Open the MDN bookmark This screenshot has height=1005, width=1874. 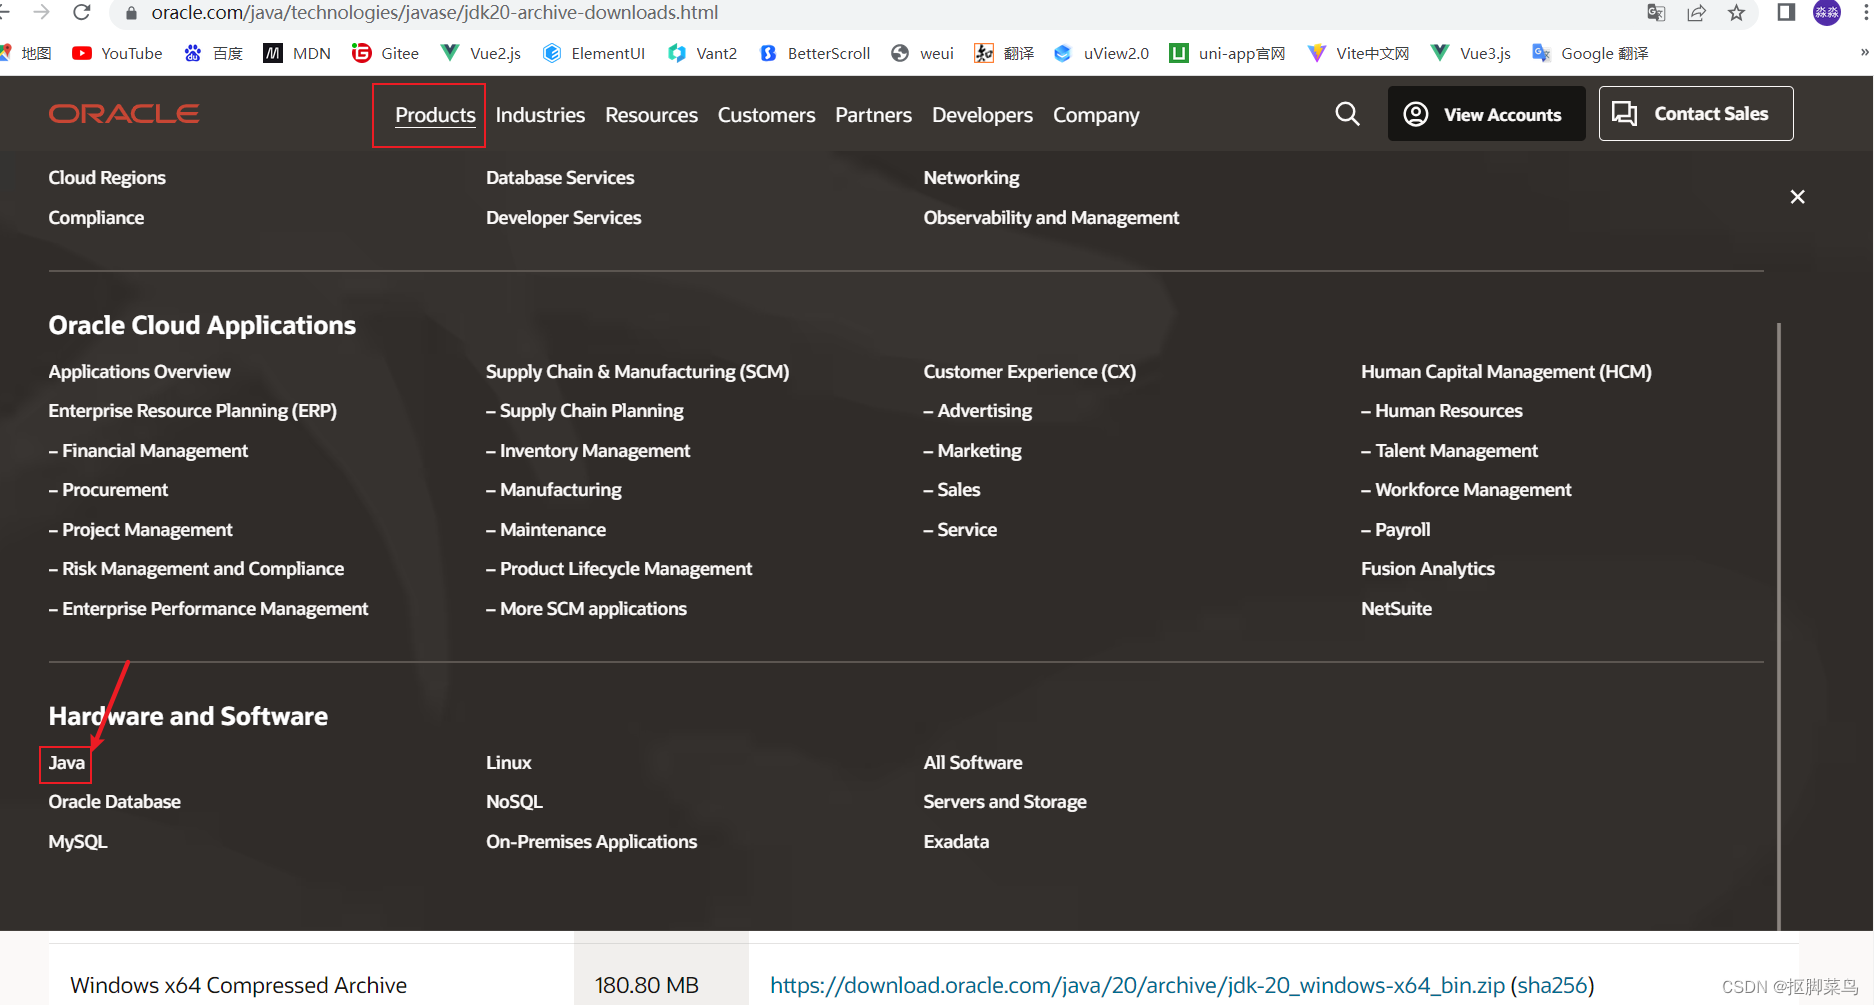tap(297, 53)
